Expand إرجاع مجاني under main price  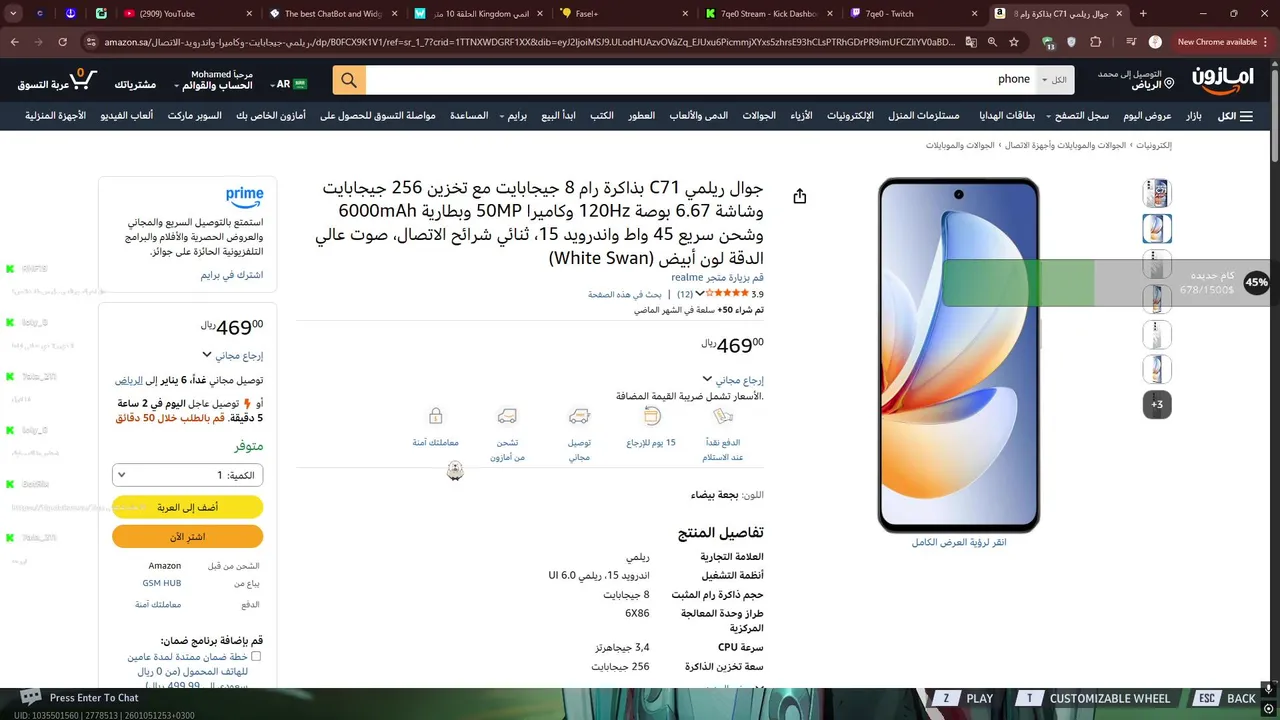pyautogui.click(x=733, y=380)
